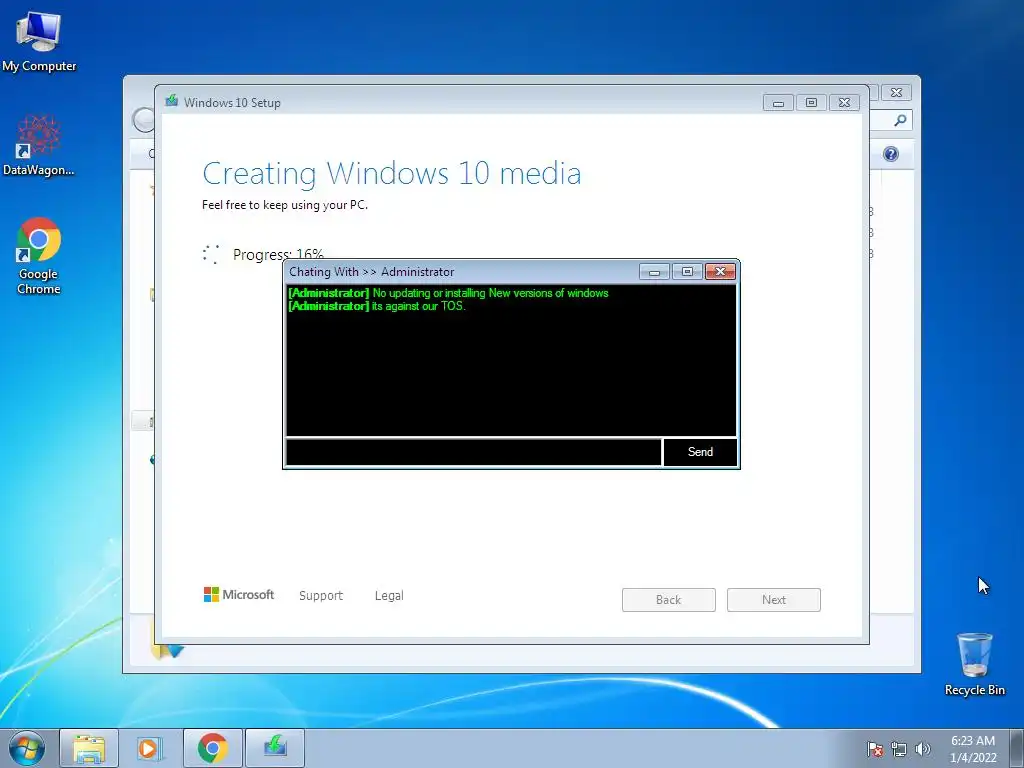1024x768 pixels.
Task: Click the 'No updating or installing' chat message
Action: [x=448, y=293]
